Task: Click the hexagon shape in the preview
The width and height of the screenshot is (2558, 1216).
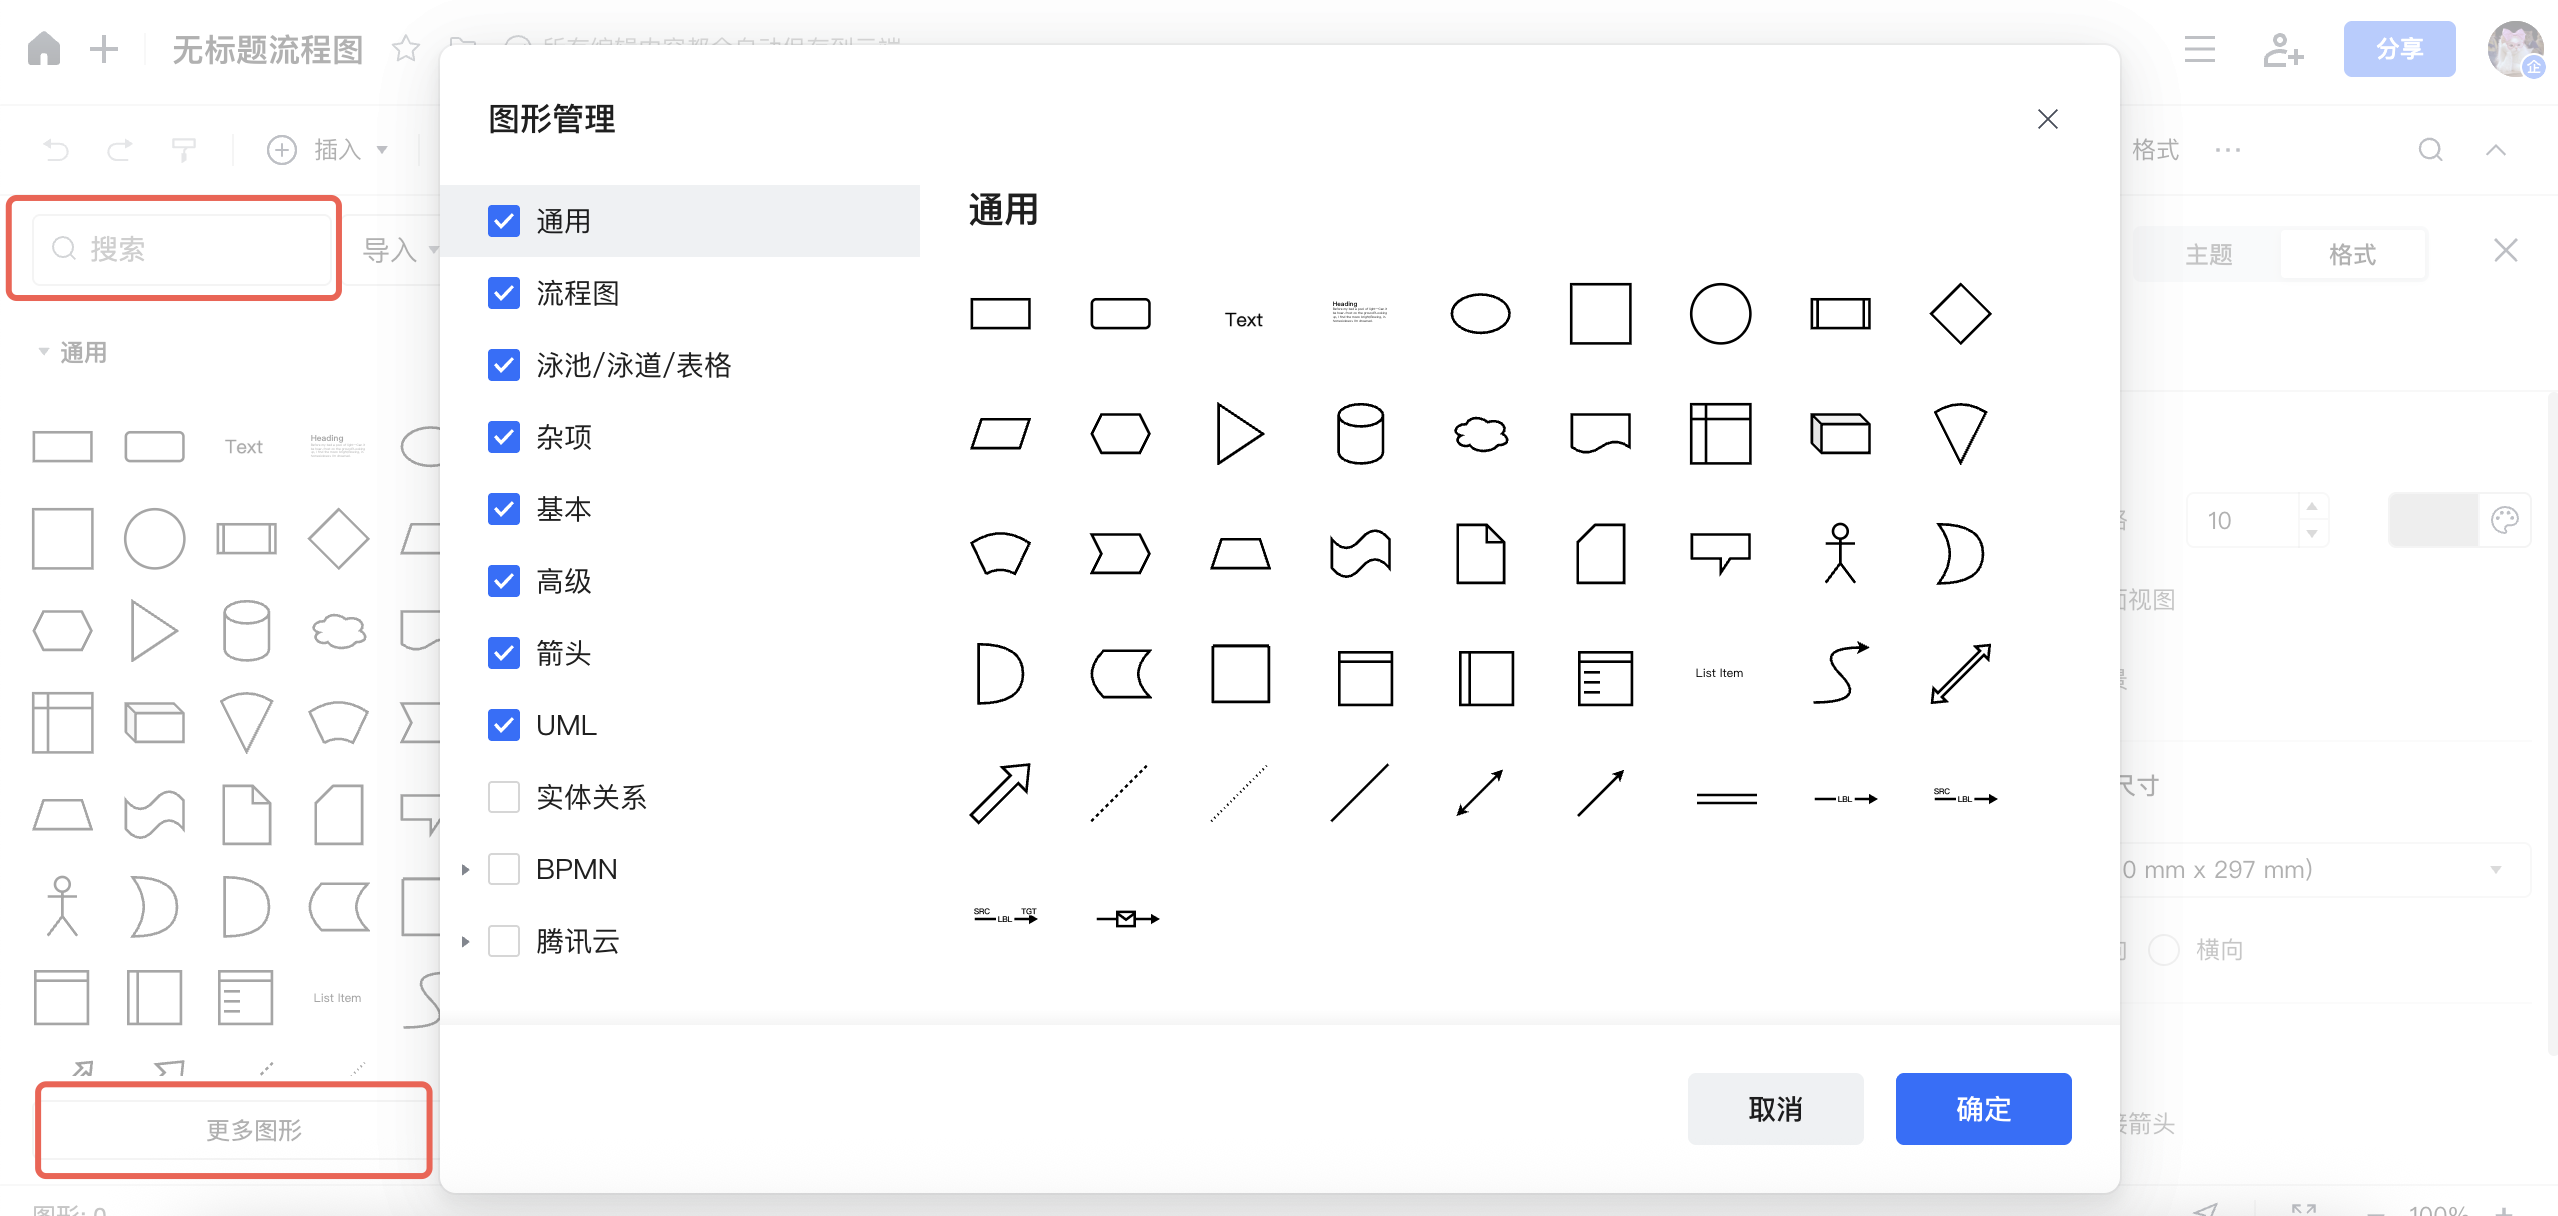Action: [x=1120, y=434]
